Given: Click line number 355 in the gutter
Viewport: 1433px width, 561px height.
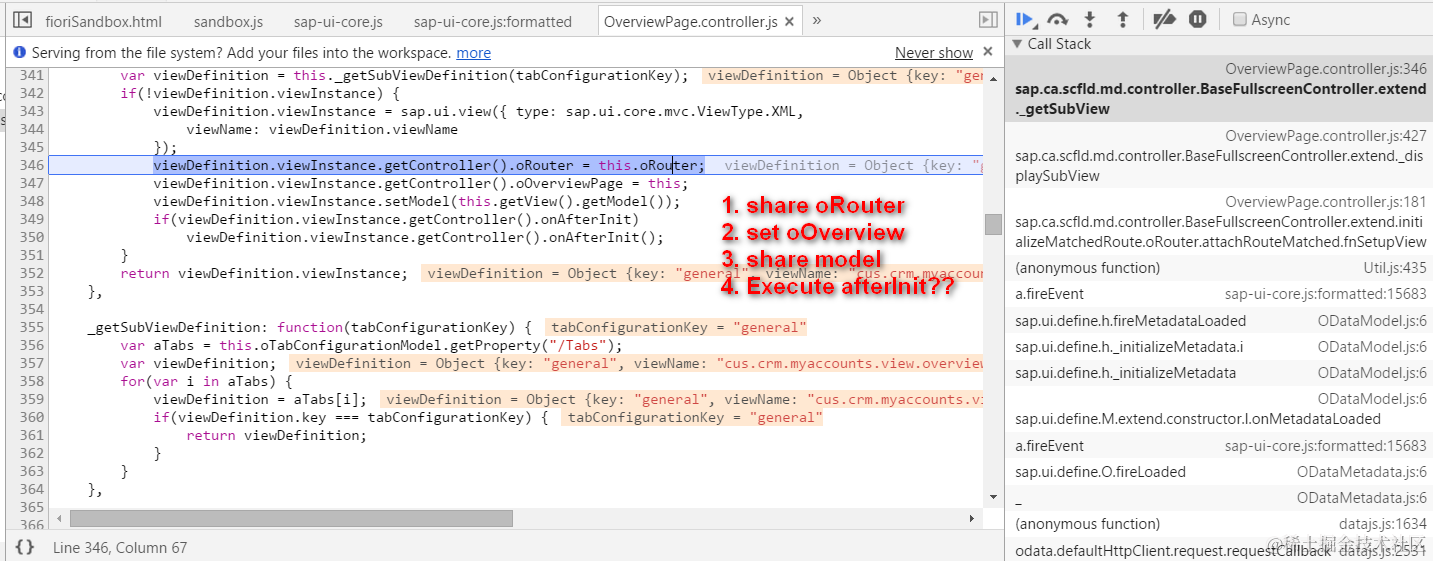Looking at the screenshot, I should [x=32, y=327].
